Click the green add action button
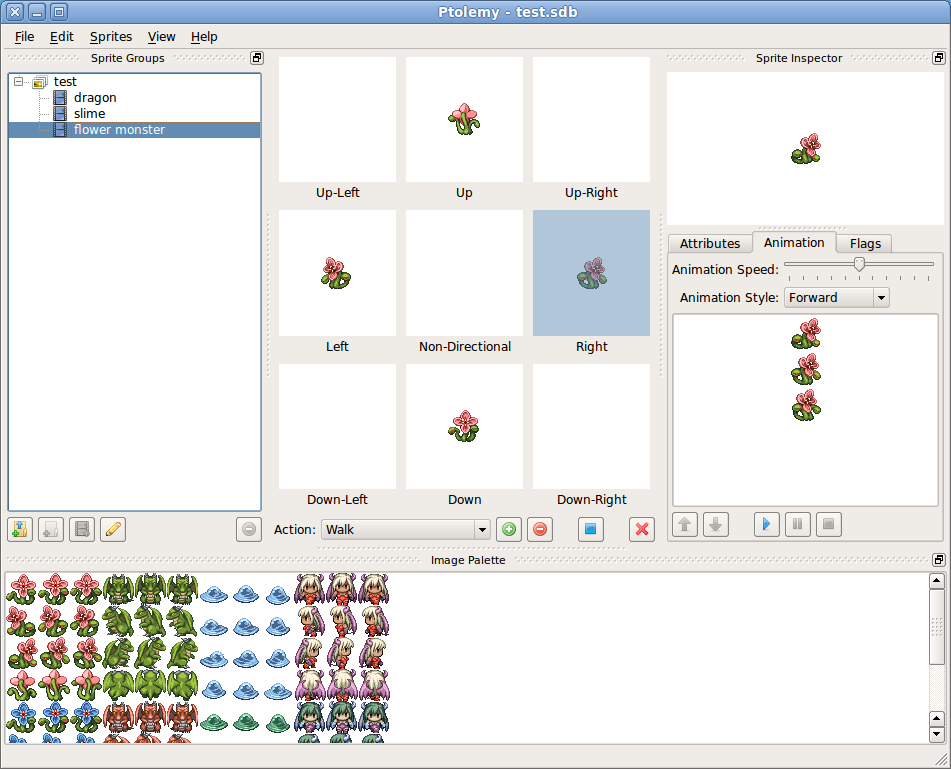Screen dimensions: 951x769 [x=508, y=530]
